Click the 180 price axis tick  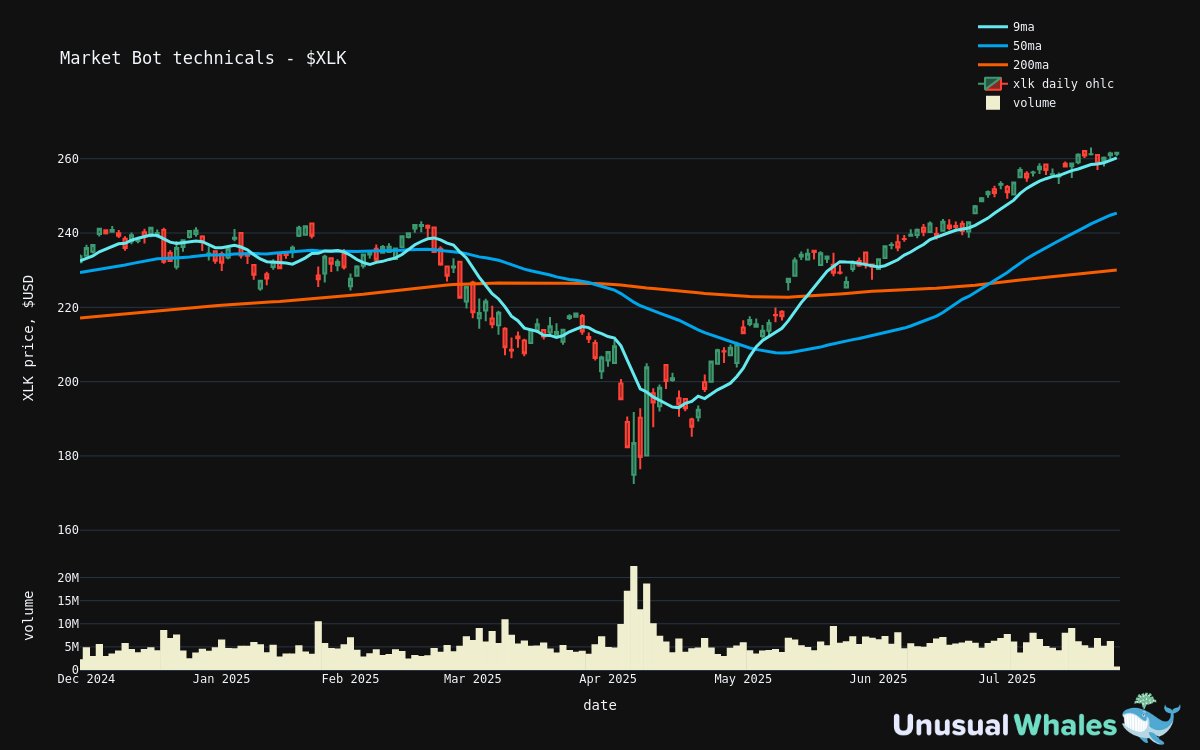coord(67,456)
